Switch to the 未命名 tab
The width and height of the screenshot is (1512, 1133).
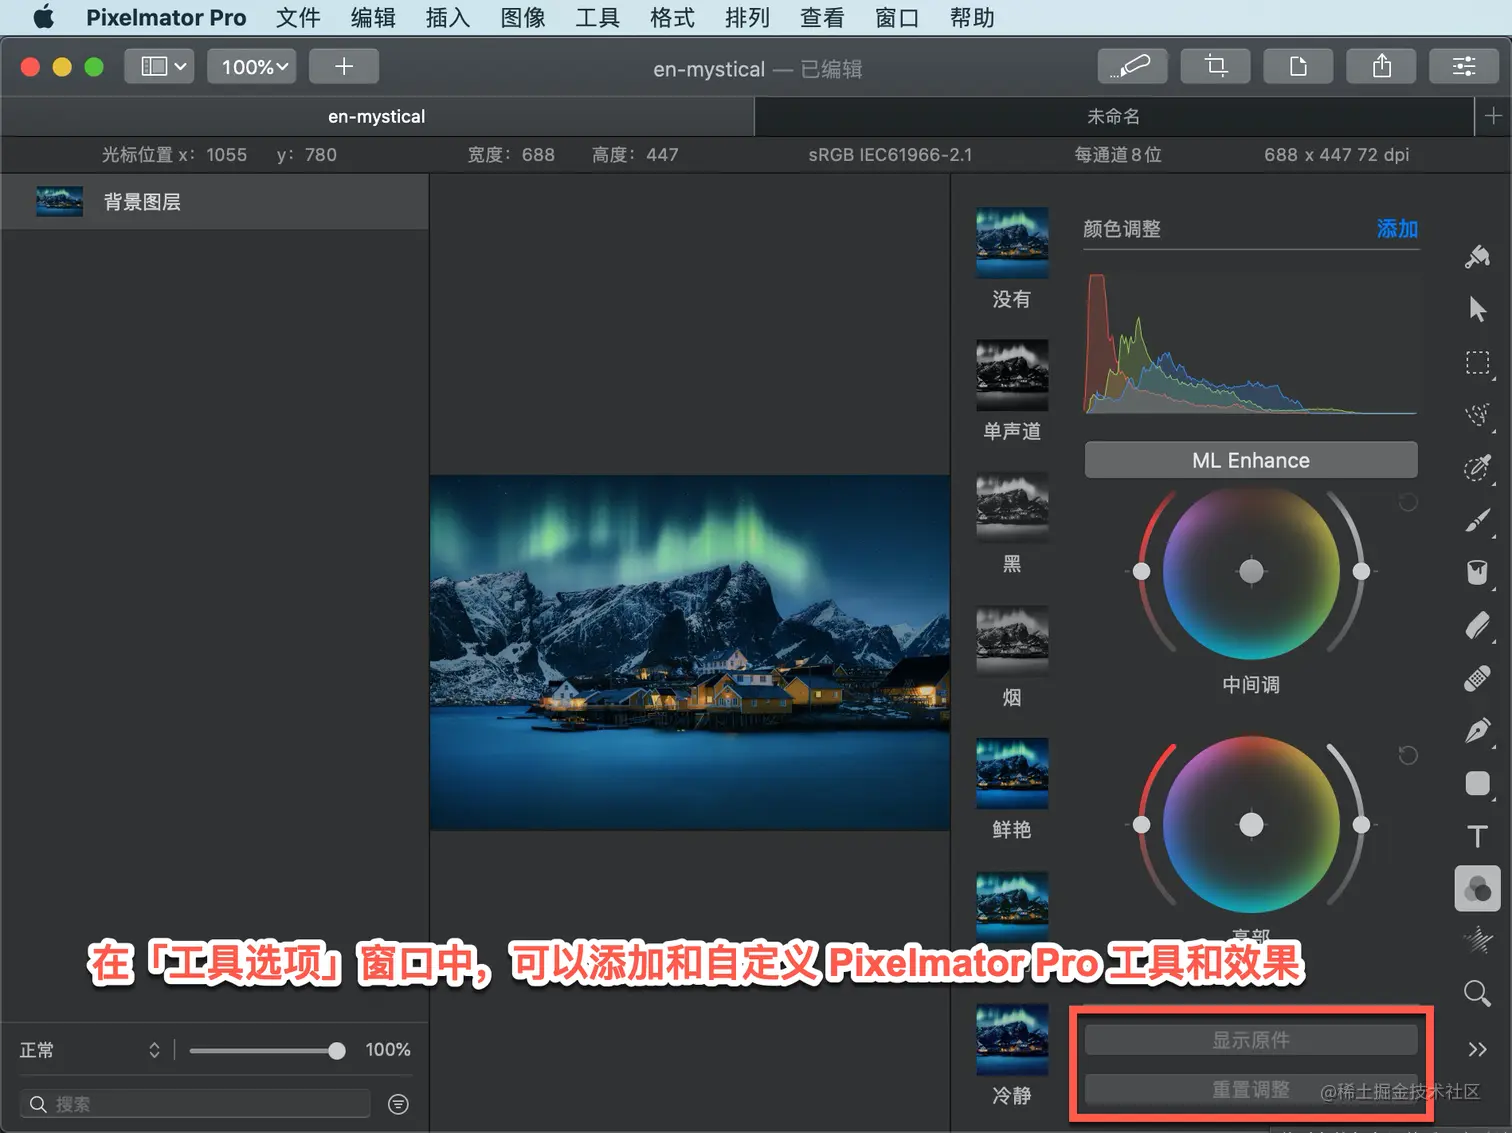pos(1114,117)
